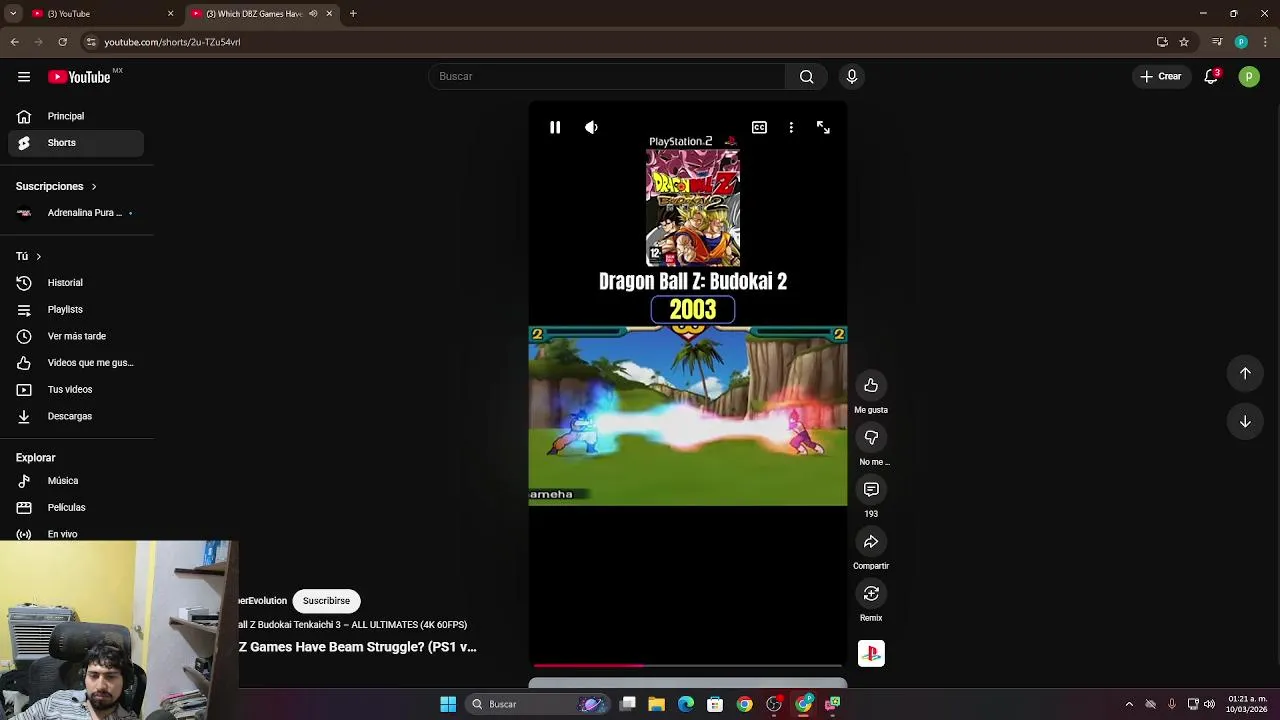Viewport: 1280px width, 720px height.
Task: Click the Suscribirse button
Action: click(x=326, y=600)
